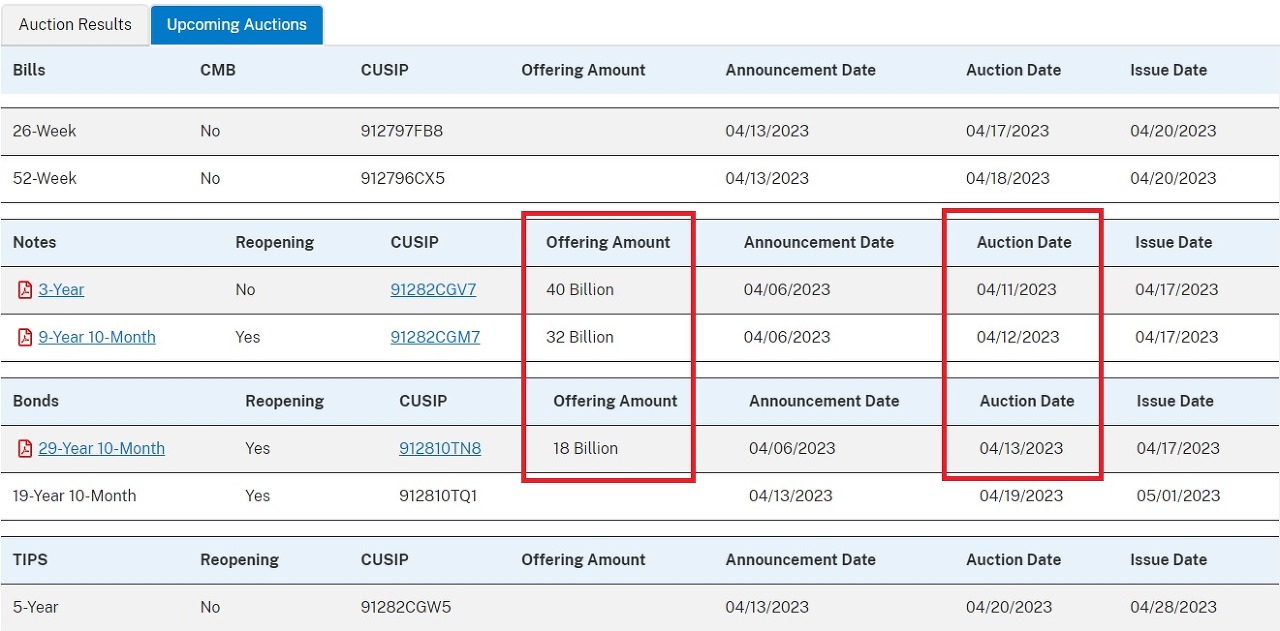
Task: Click the 5-Year TIPS row label
Action: (35, 607)
